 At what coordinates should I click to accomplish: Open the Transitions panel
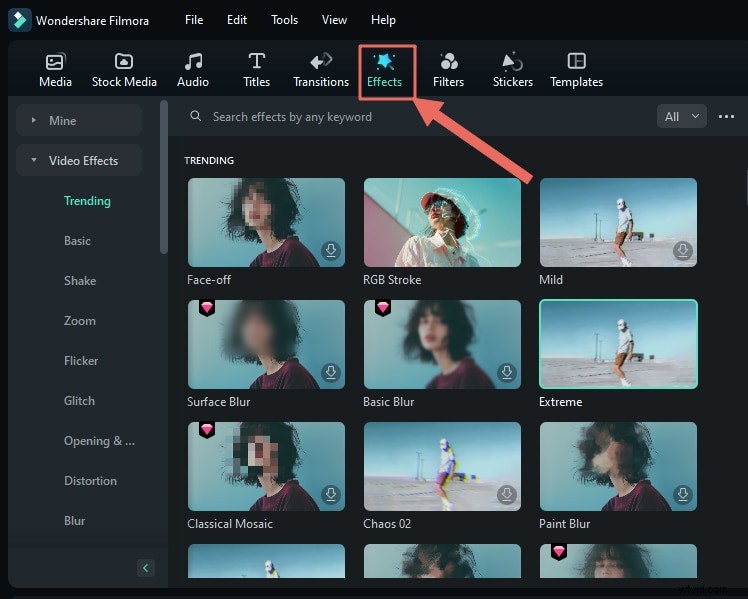[x=321, y=62]
